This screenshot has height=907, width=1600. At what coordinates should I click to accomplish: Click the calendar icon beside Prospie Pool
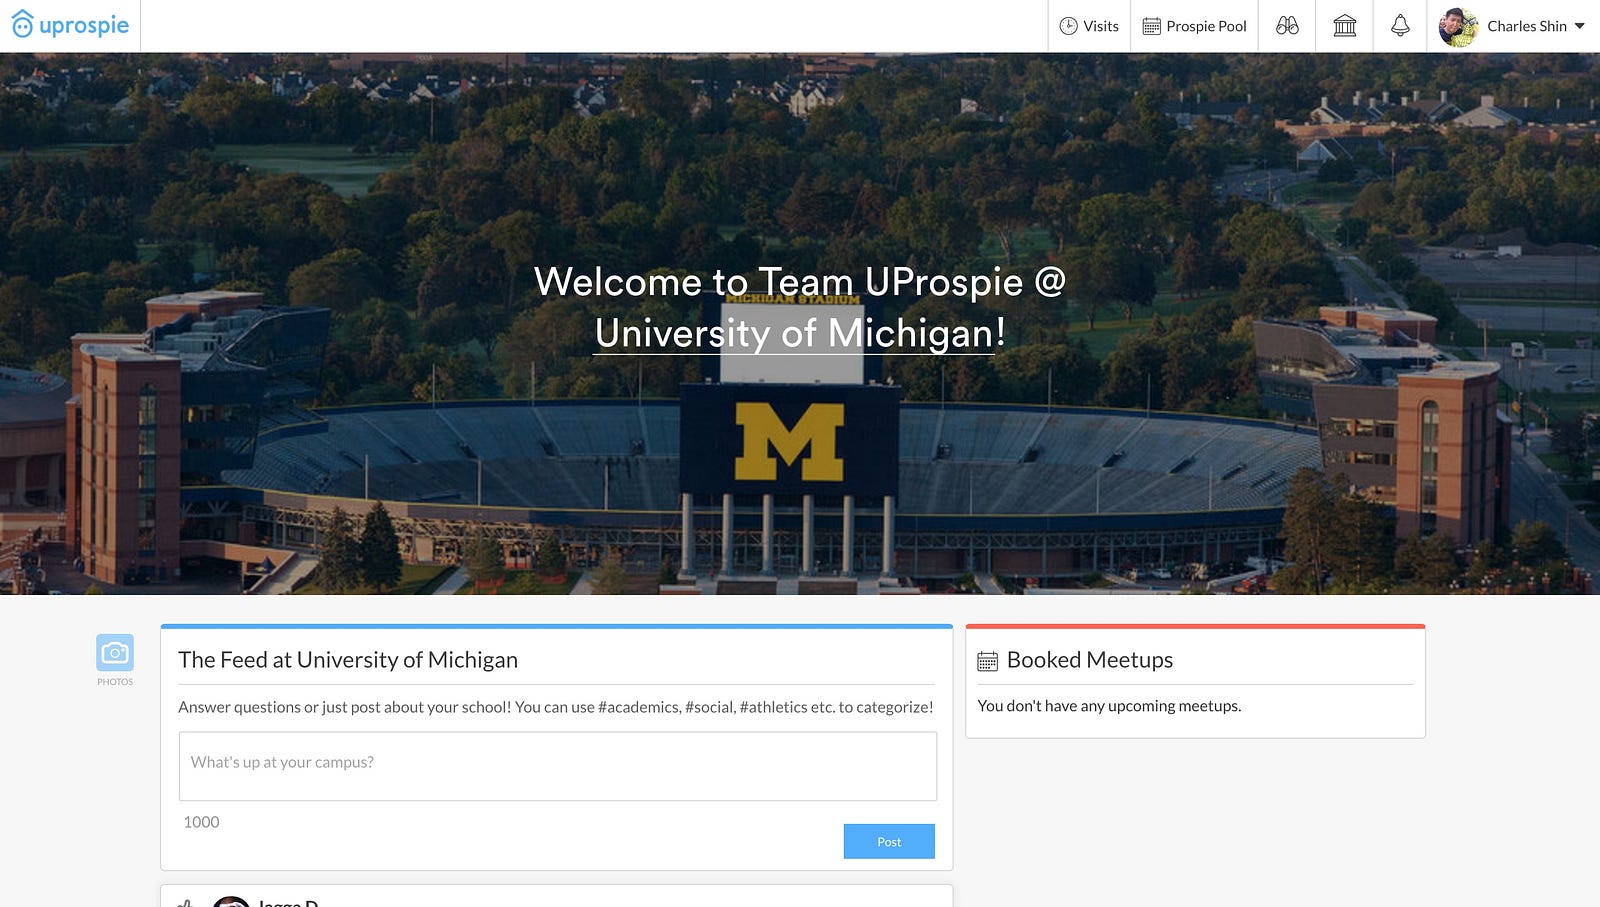click(x=1152, y=26)
